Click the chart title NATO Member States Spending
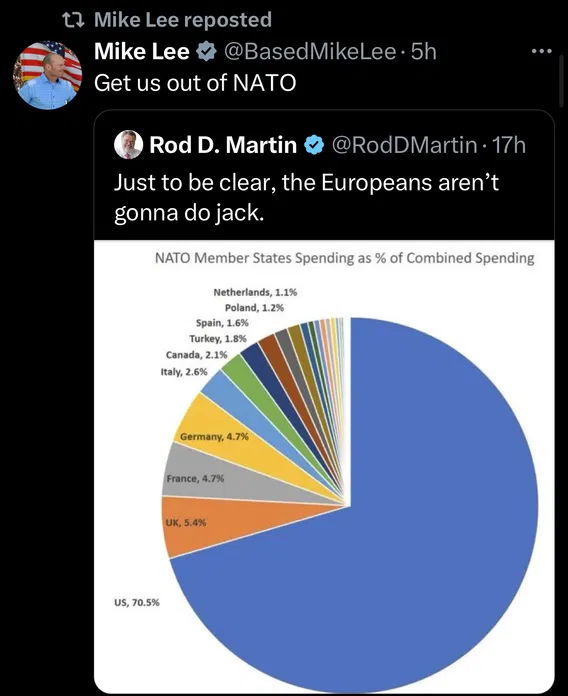Screen dimensions: 568x696 [x=344, y=258]
